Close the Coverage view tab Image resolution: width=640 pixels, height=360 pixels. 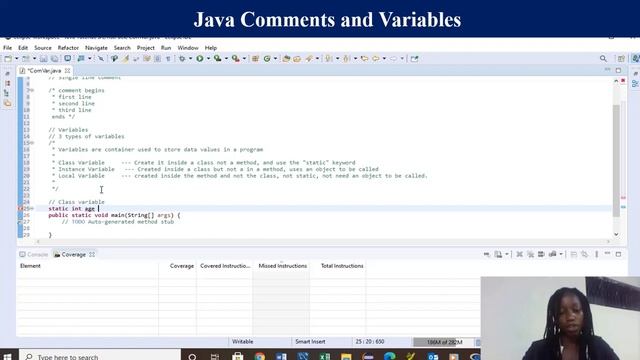pyautogui.click(x=92, y=254)
